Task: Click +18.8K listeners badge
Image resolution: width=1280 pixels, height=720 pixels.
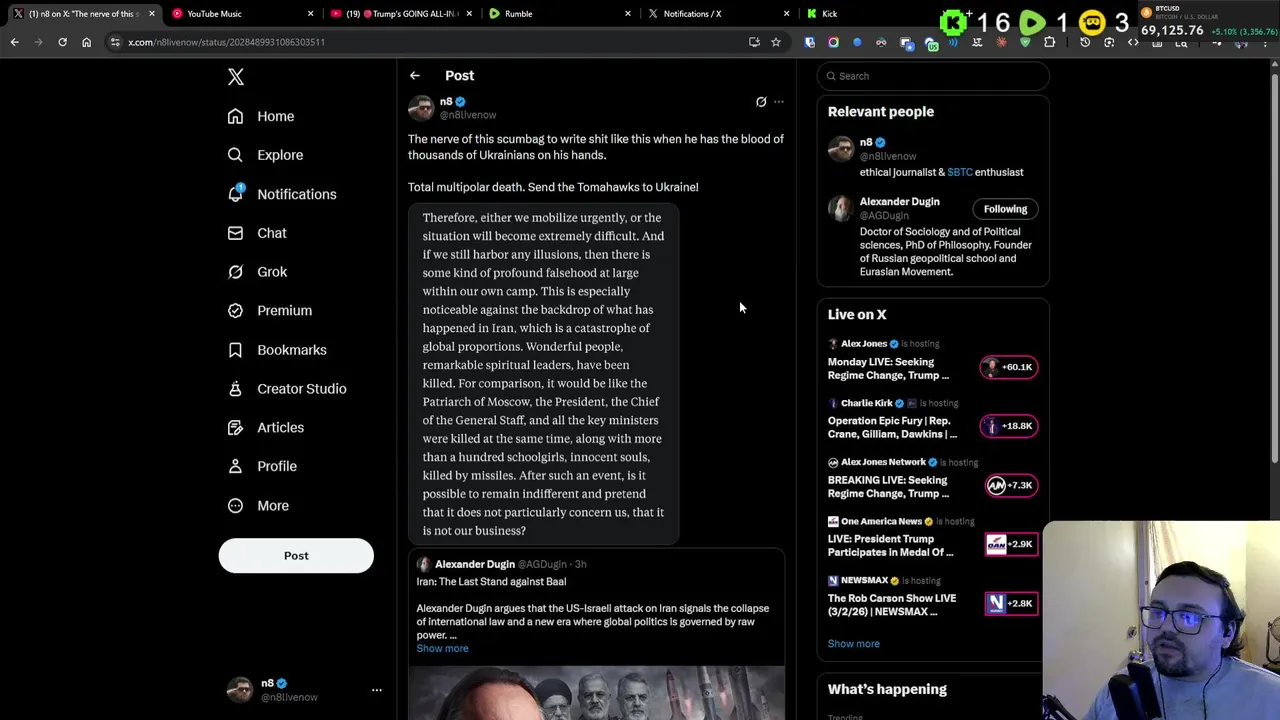Action: [1009, 426]
